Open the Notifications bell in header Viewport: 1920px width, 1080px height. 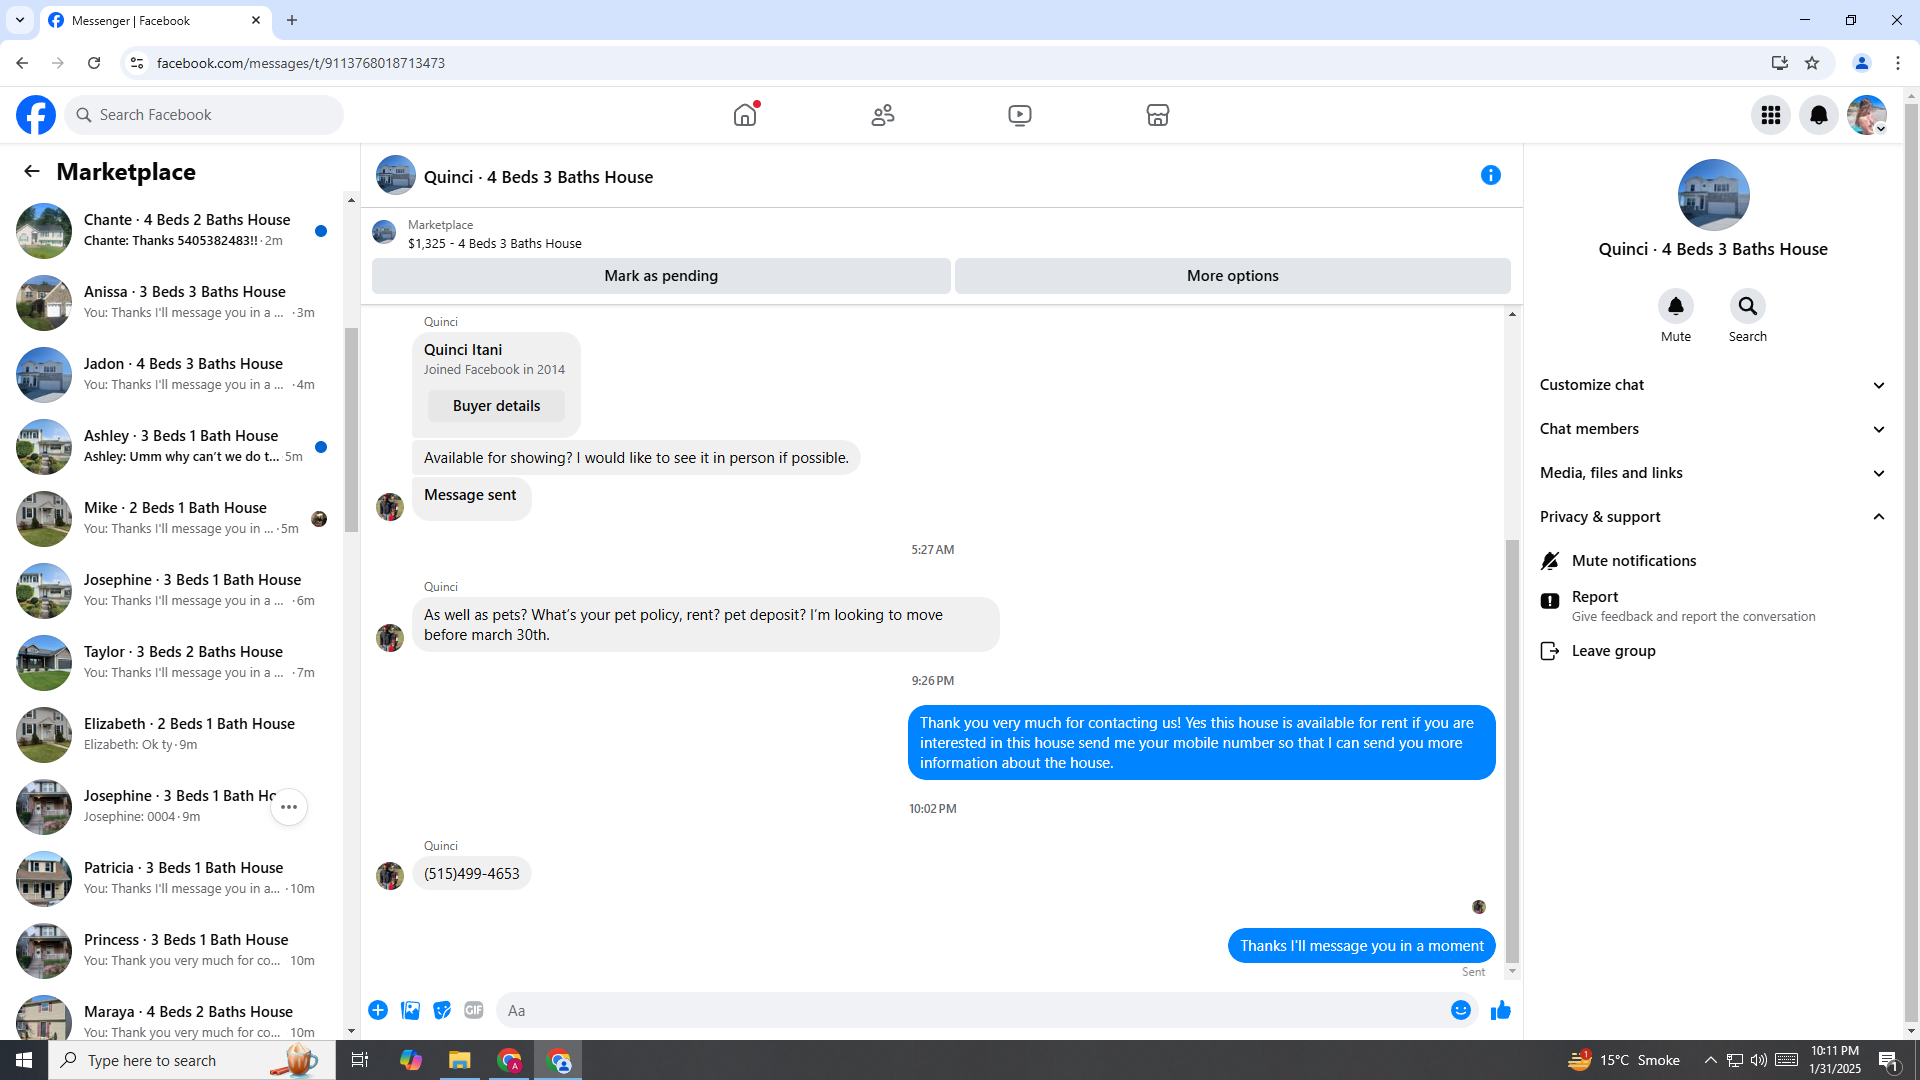tap(1819, 115)
